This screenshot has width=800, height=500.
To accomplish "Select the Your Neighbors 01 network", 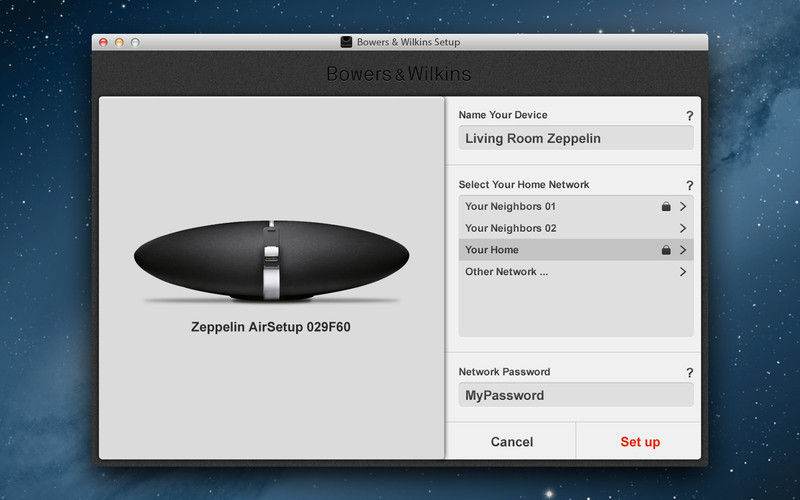I will point(576,206).
